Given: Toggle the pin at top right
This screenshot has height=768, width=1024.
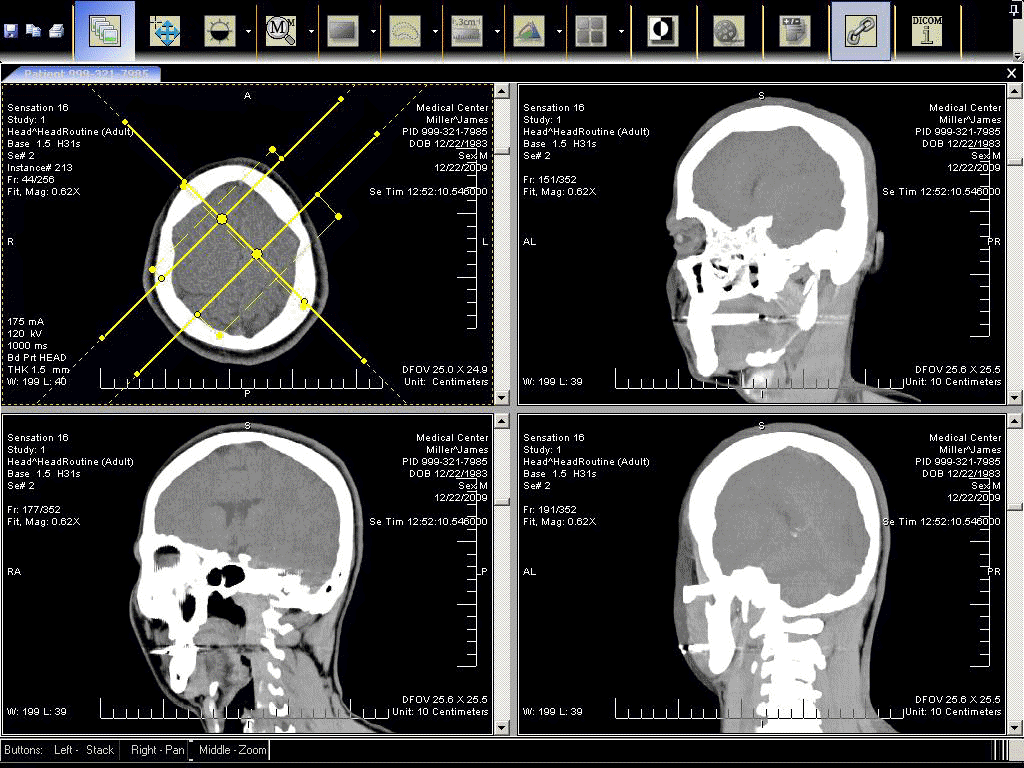Looking at the screenshot, I should (1014, 11).
